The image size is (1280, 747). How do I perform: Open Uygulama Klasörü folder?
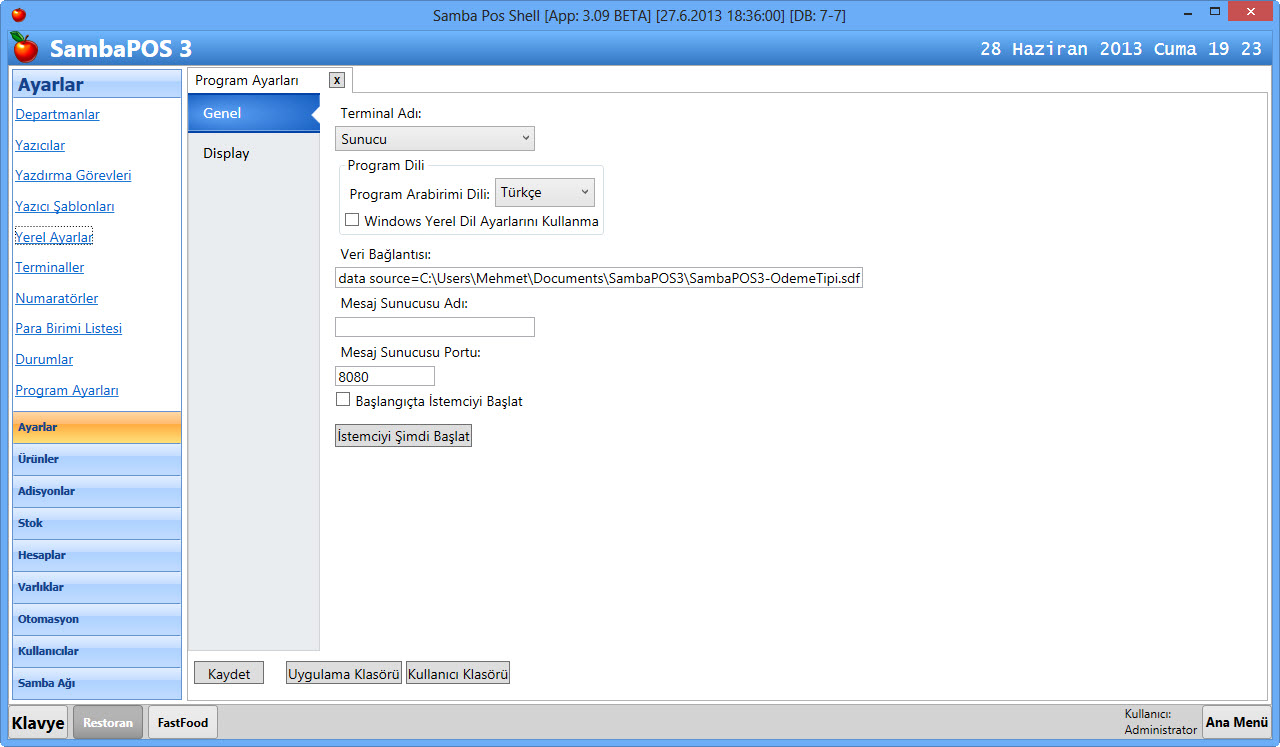(x=344, y=674)
